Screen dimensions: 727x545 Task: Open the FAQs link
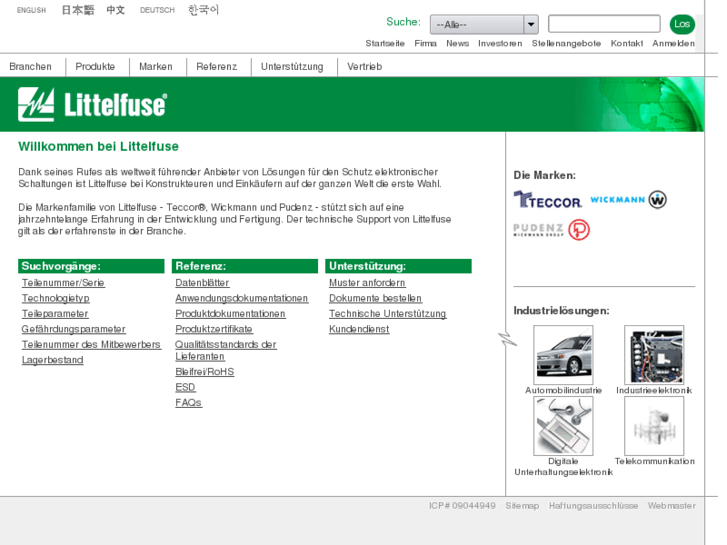(x=188, y=403)
